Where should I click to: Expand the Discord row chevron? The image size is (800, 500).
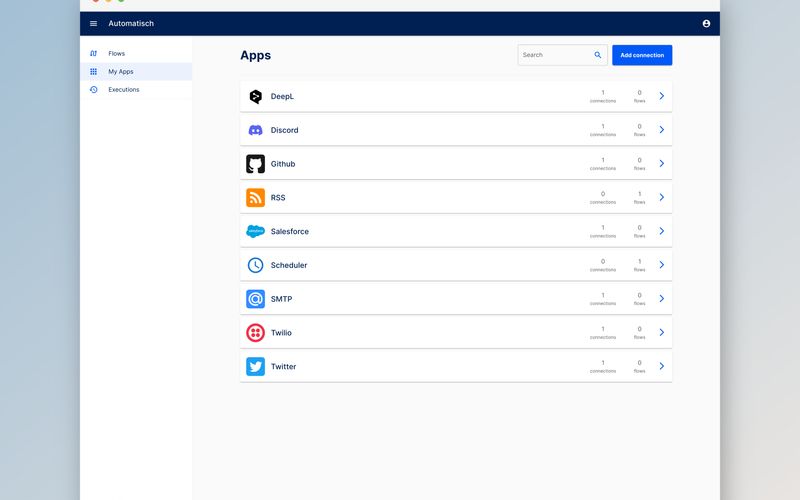[661, 130]
